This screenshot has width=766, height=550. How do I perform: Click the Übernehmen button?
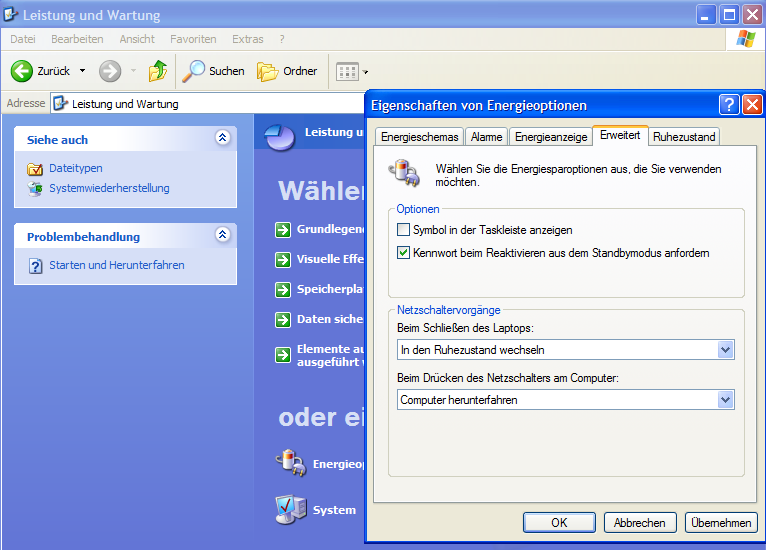(721, 522)
